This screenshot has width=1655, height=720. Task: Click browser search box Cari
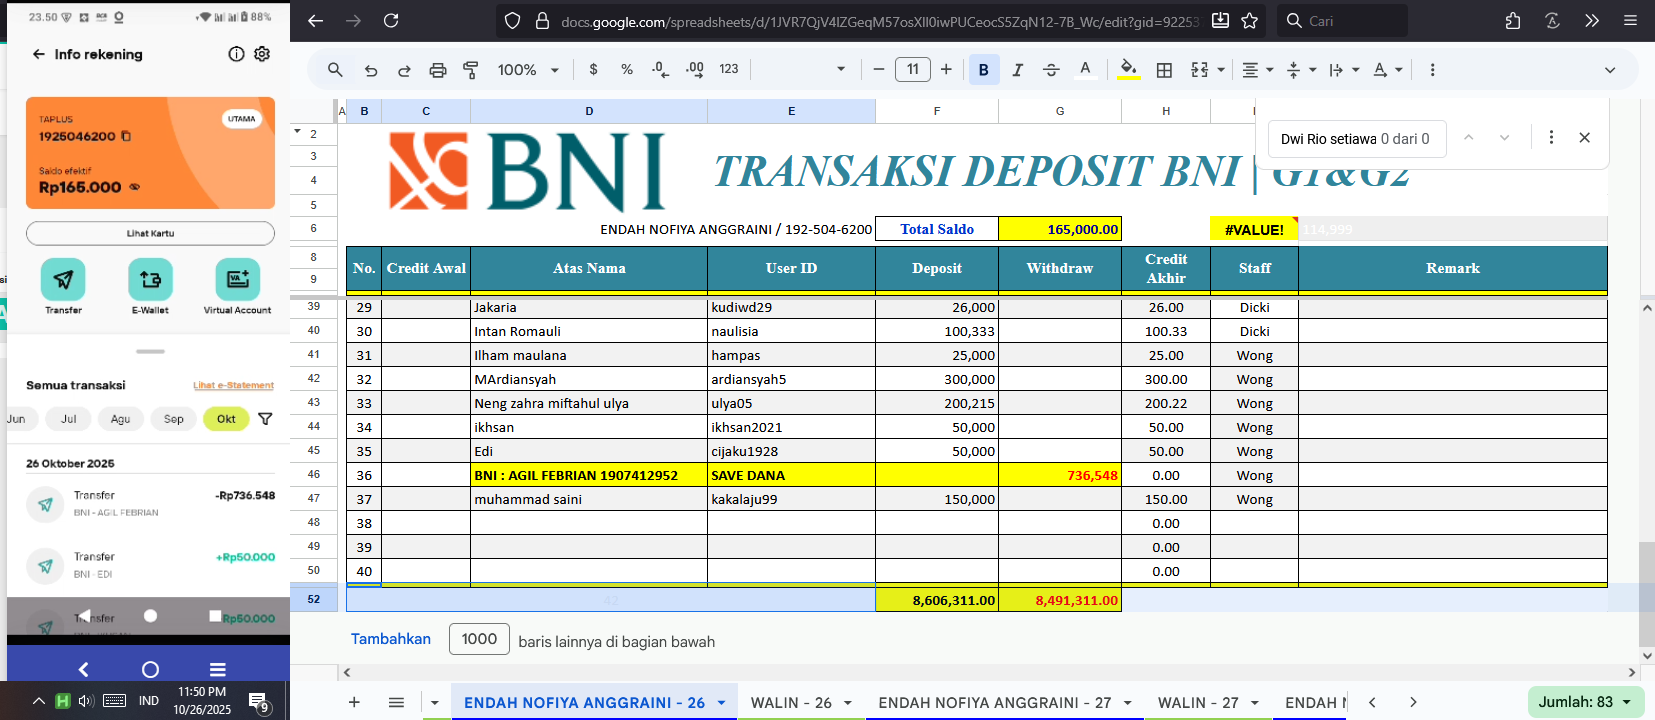point(1342,21)
